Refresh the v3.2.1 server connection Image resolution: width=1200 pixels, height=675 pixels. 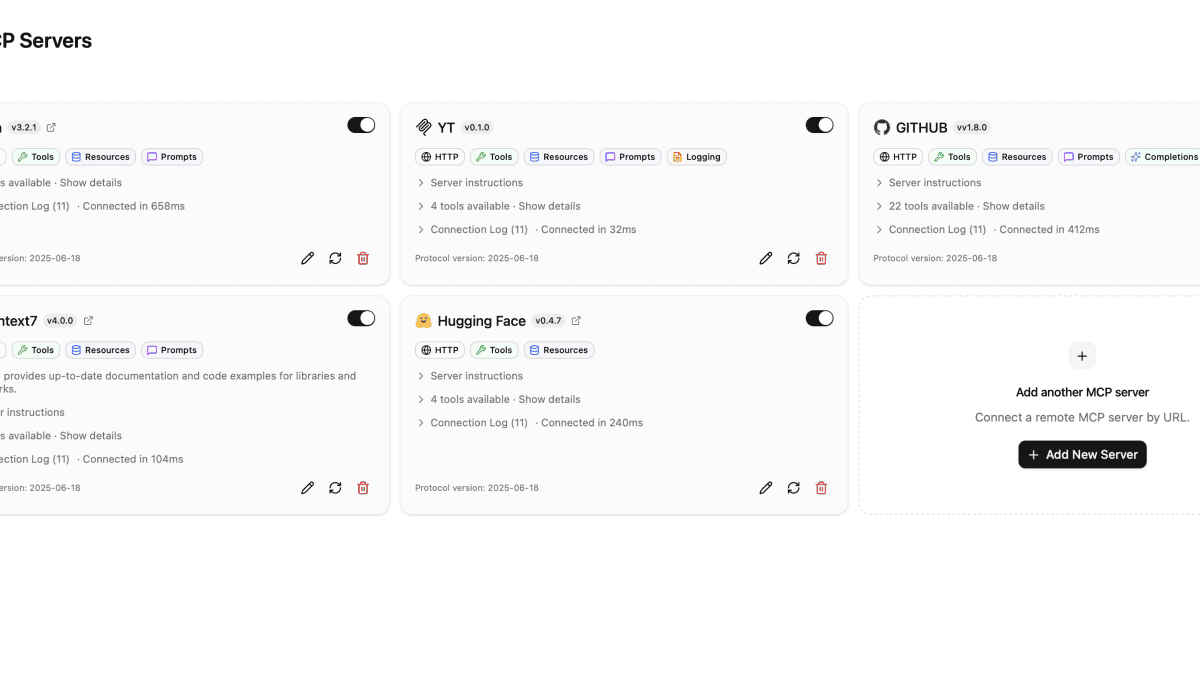335,258
